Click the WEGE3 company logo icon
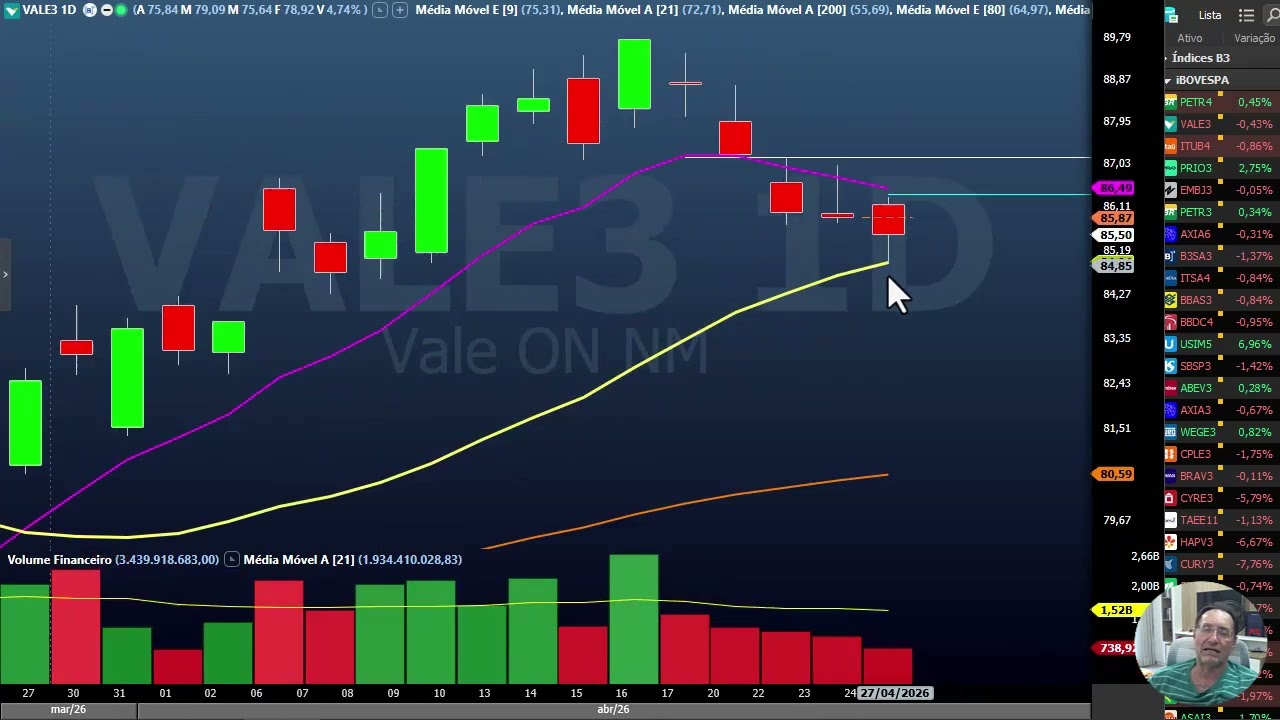The image size is (1280, 720). pos(1171,432)
